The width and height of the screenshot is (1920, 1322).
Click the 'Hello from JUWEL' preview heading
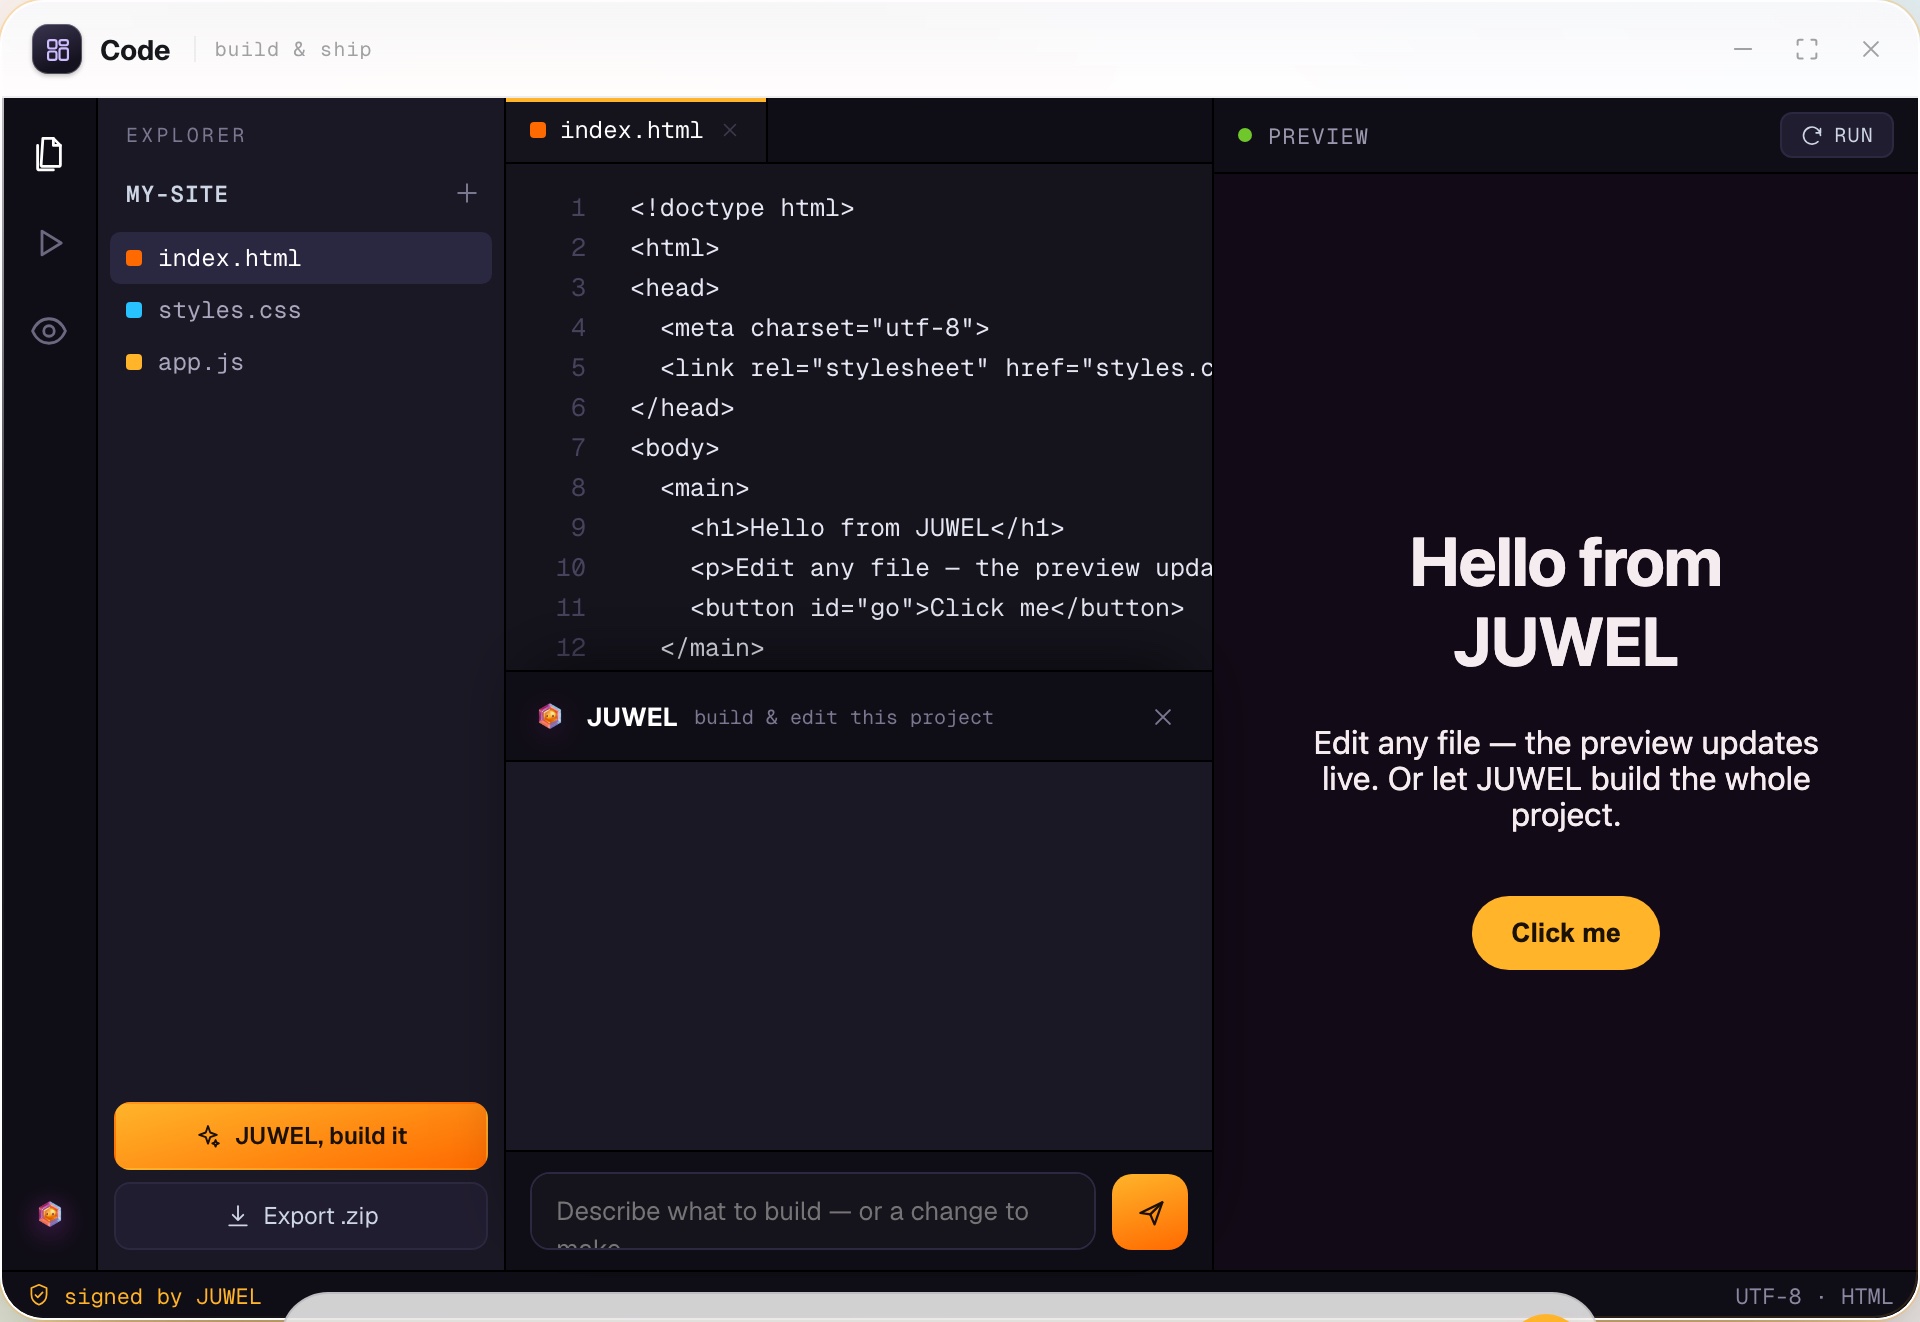(x=1566, y=602)
